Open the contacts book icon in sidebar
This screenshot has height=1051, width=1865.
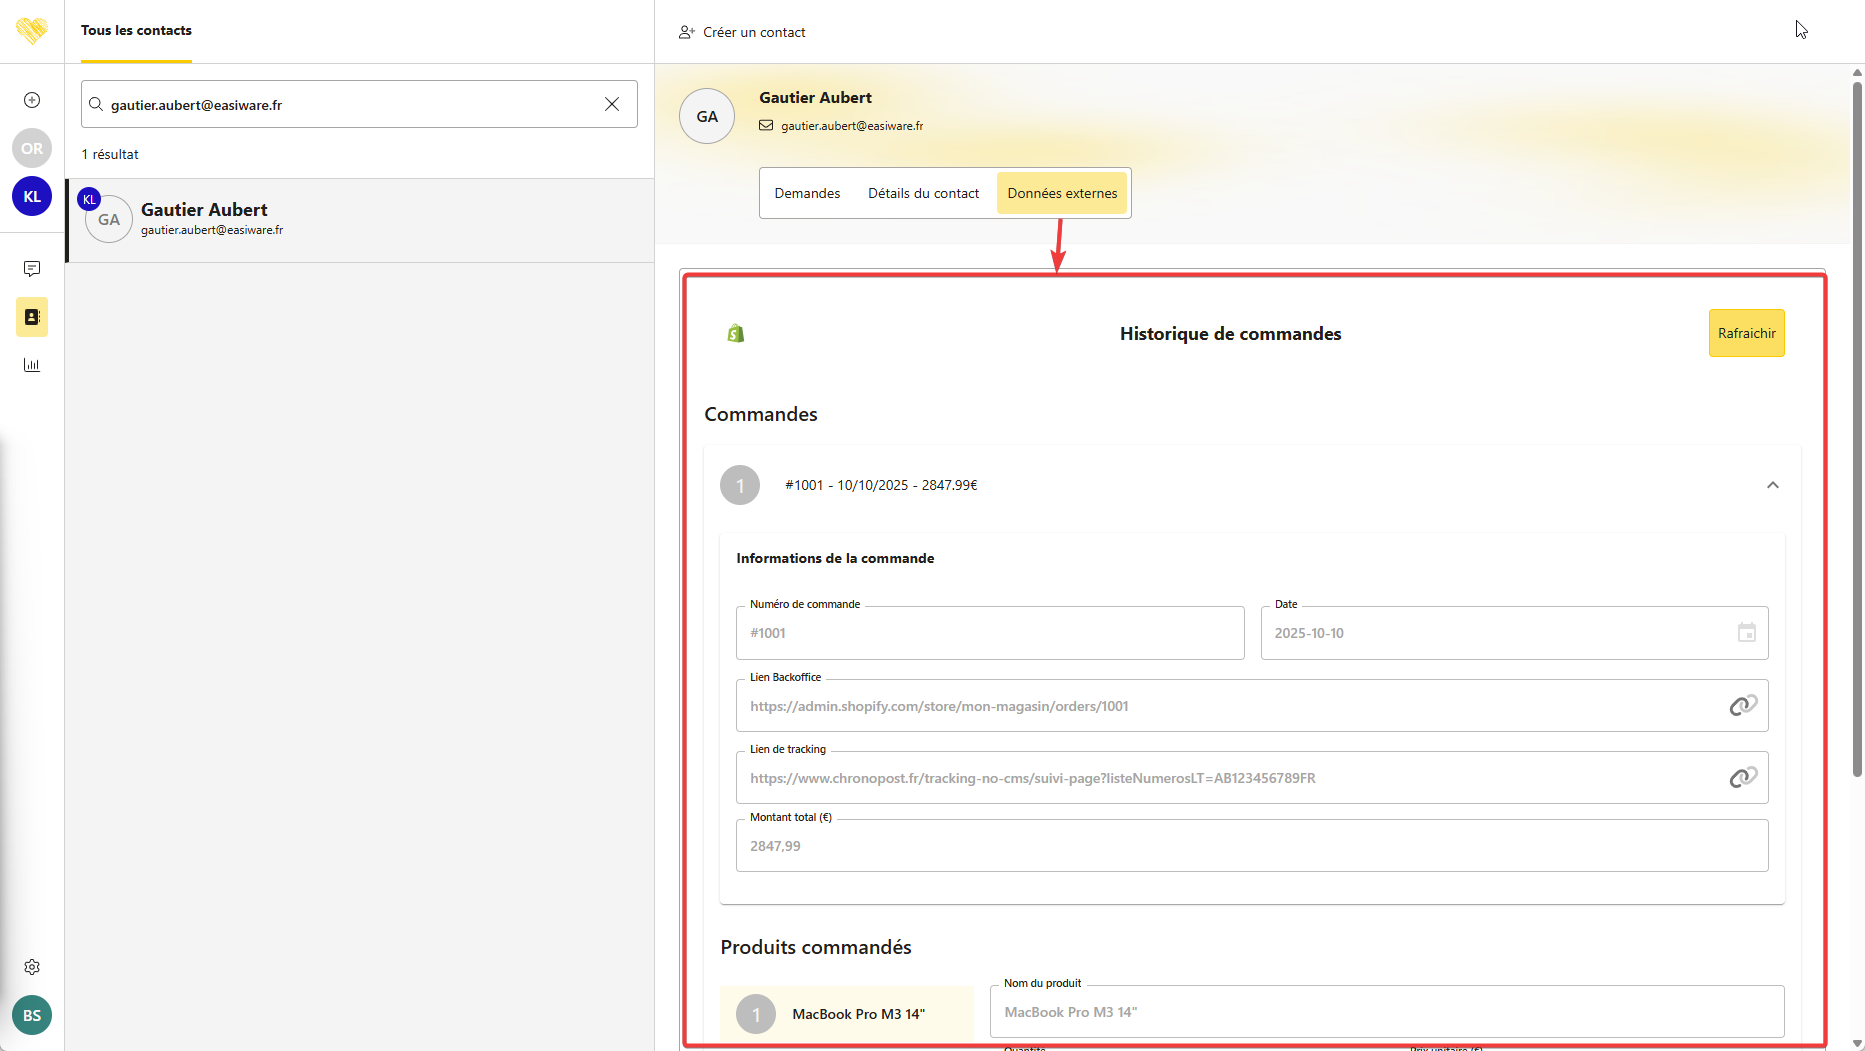32,317
